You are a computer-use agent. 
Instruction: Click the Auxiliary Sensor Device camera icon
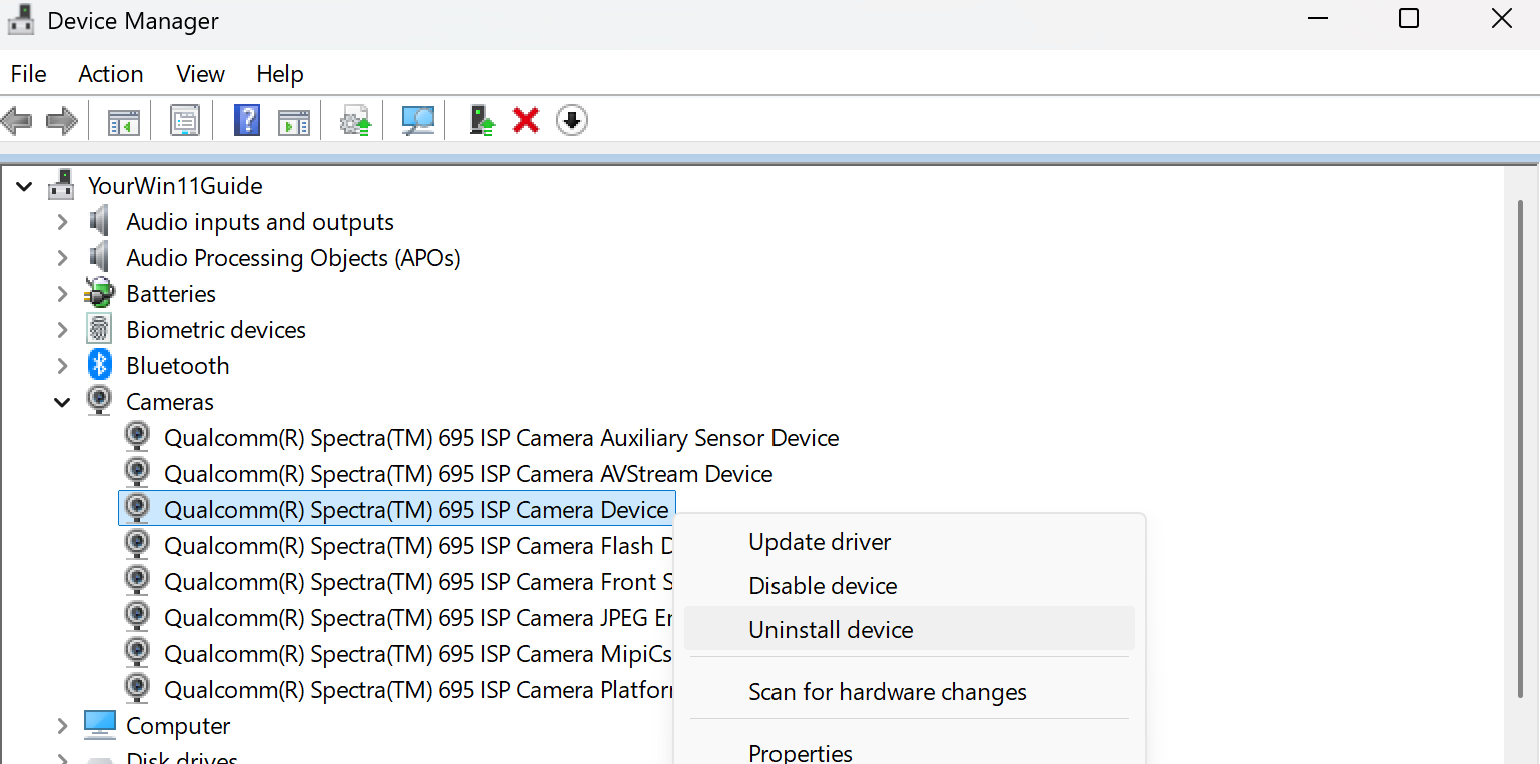coord(137,437)
